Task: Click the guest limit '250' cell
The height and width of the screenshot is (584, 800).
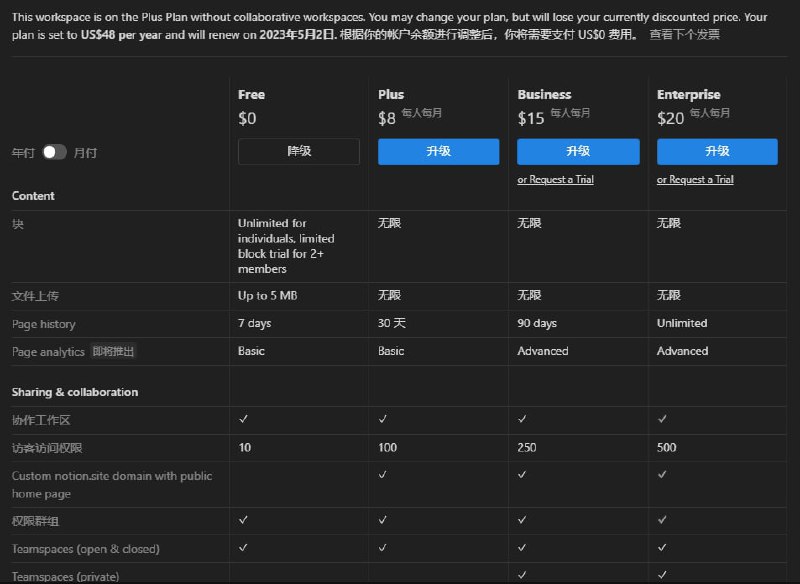Action: (x=527, y=448)
